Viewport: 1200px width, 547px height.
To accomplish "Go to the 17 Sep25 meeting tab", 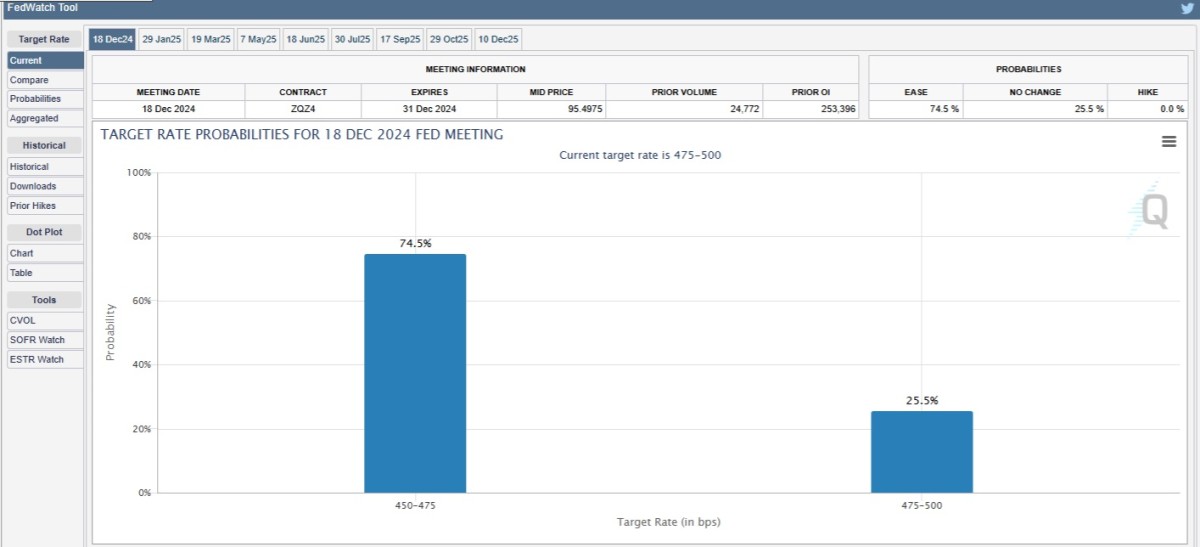I will (x=401, y=39).
